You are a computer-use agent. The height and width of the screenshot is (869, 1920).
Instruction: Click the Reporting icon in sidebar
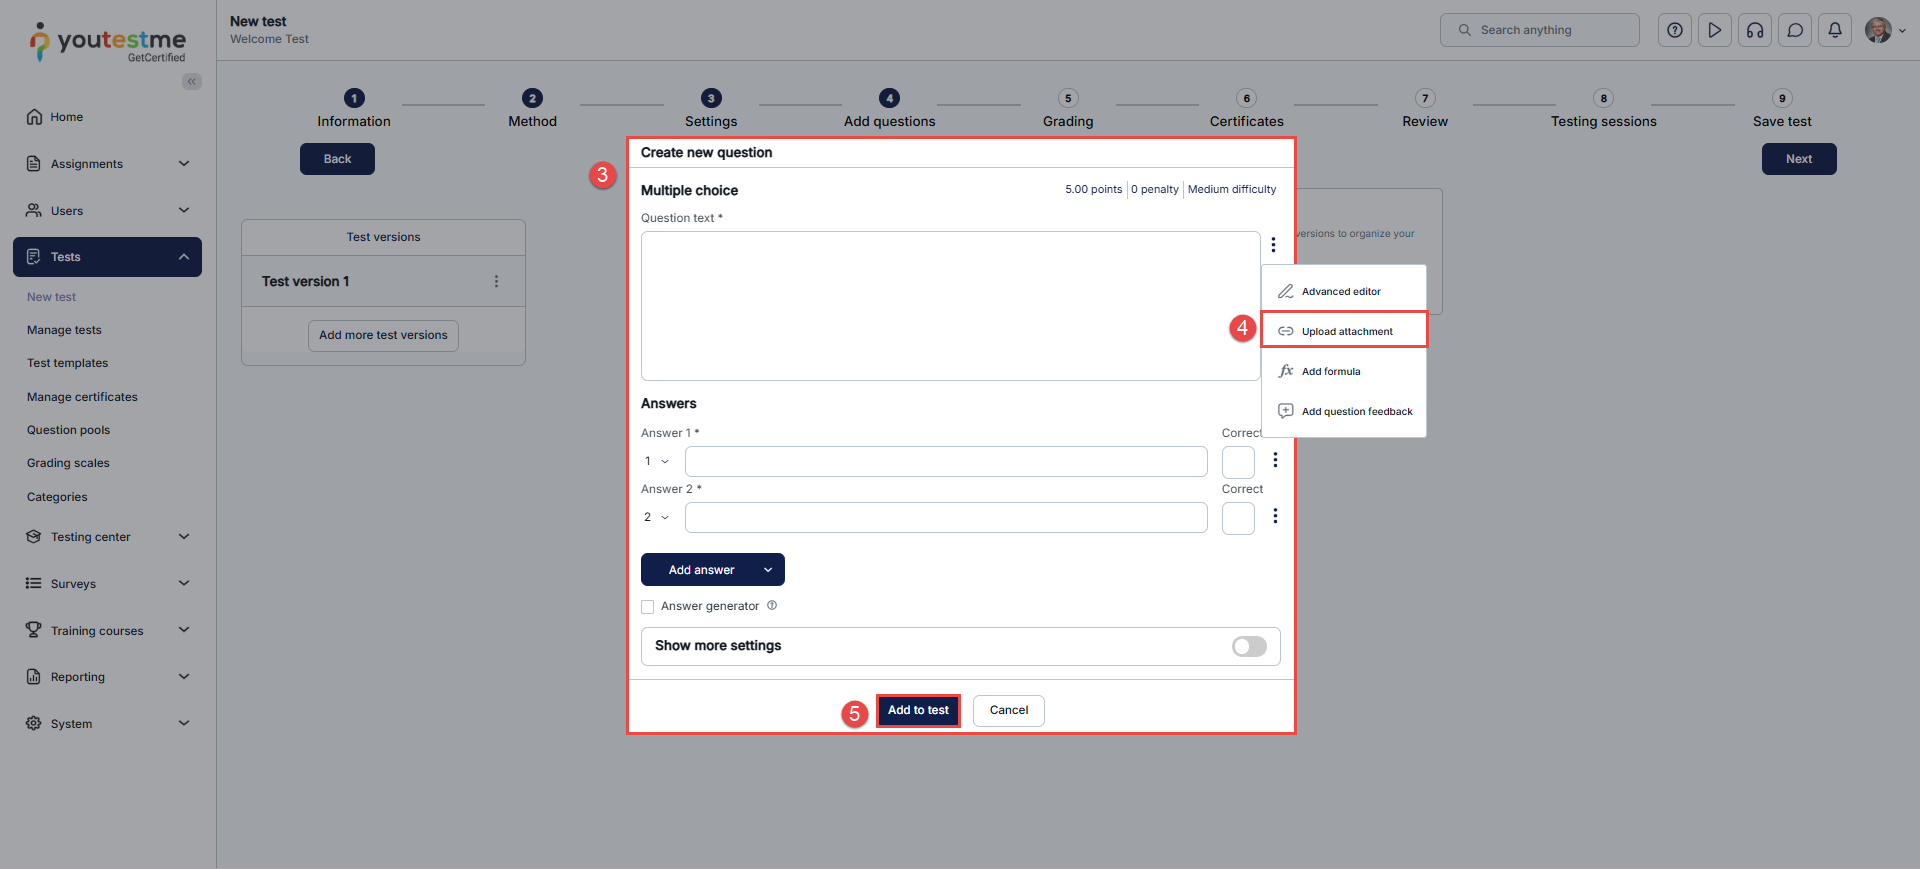pos(34,677)
